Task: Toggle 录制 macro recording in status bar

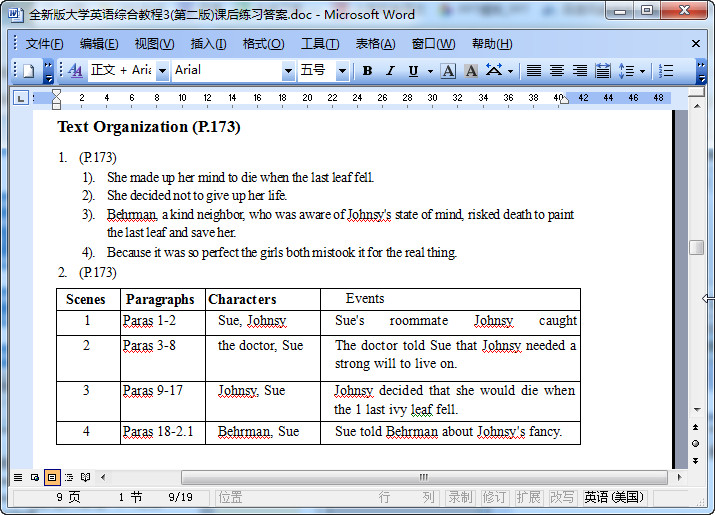Action: (x=460, y=497)
